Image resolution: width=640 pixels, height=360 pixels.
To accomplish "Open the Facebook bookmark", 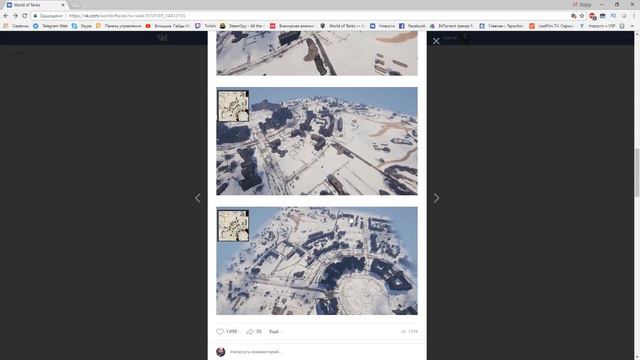I will [x=412, y=26].
